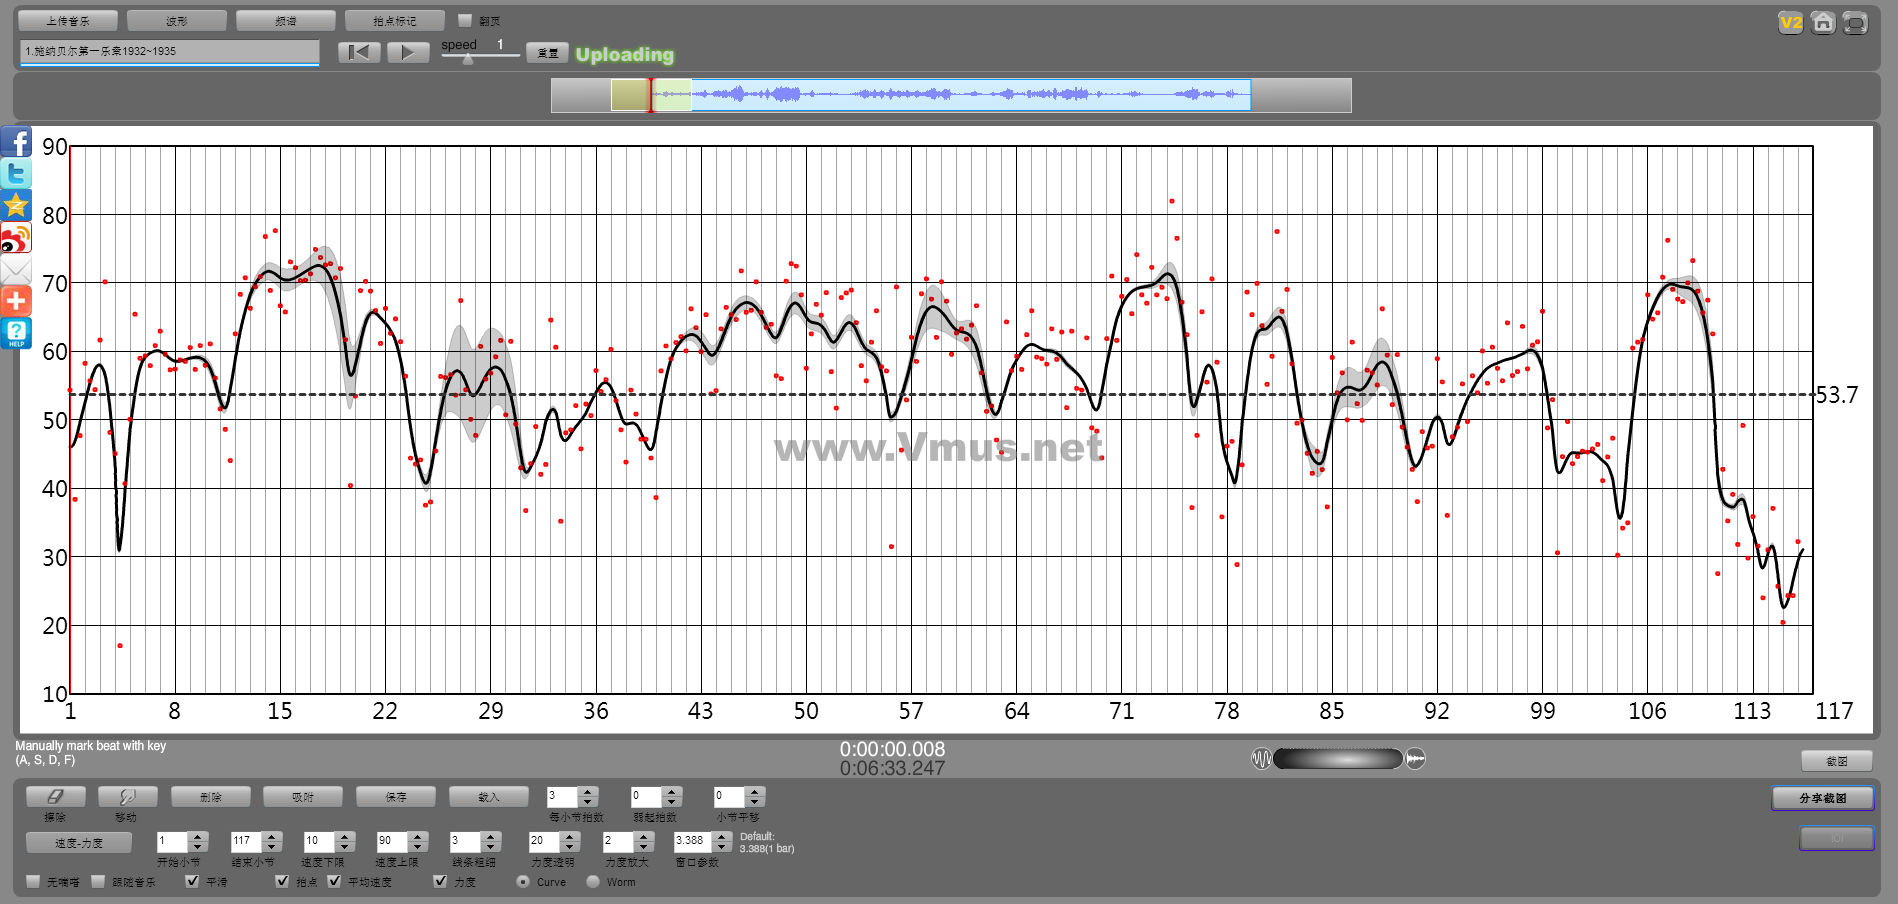
Task: Select the move (移动) tool
Action: (127, 797)
